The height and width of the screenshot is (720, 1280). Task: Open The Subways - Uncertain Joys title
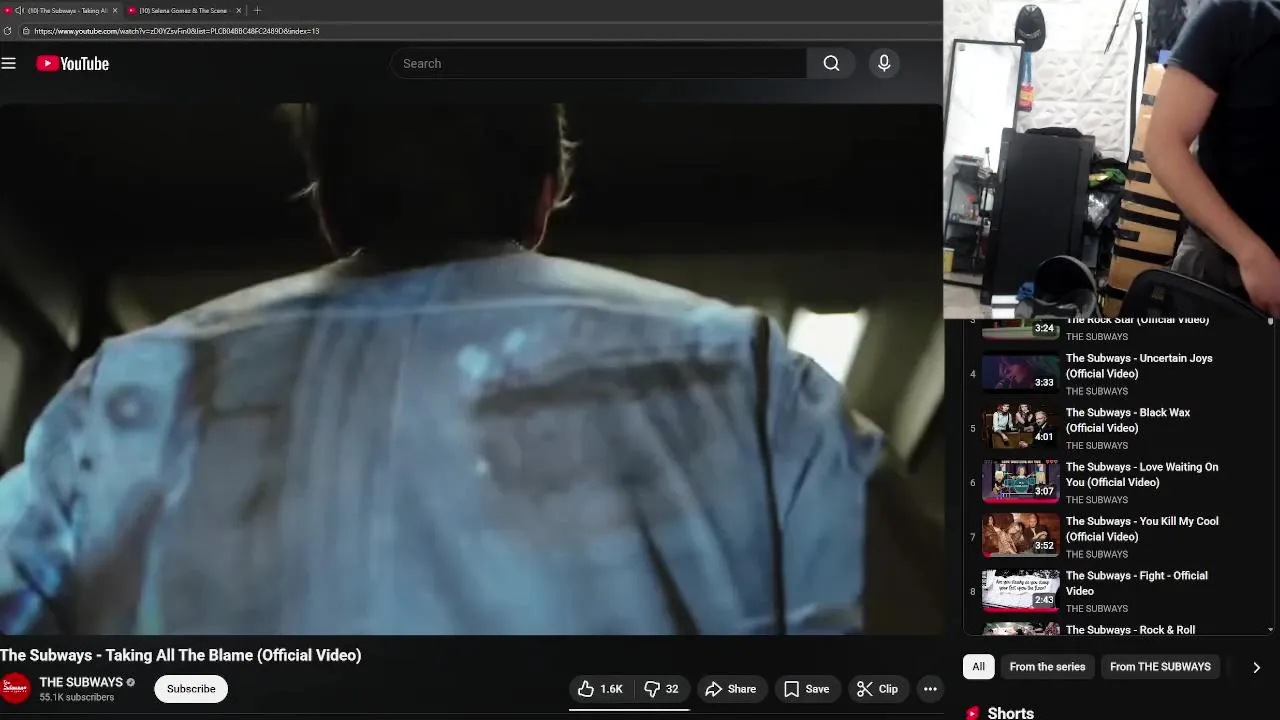(x=1139, y=366)
